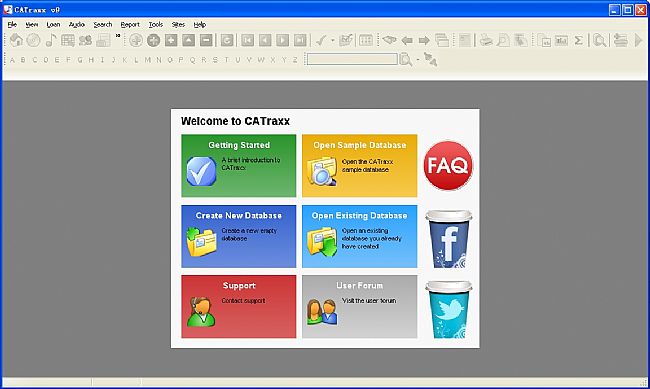Filter by letter A in alphabet bar
This screenshot has height=389, width=650.
[12, 60]
